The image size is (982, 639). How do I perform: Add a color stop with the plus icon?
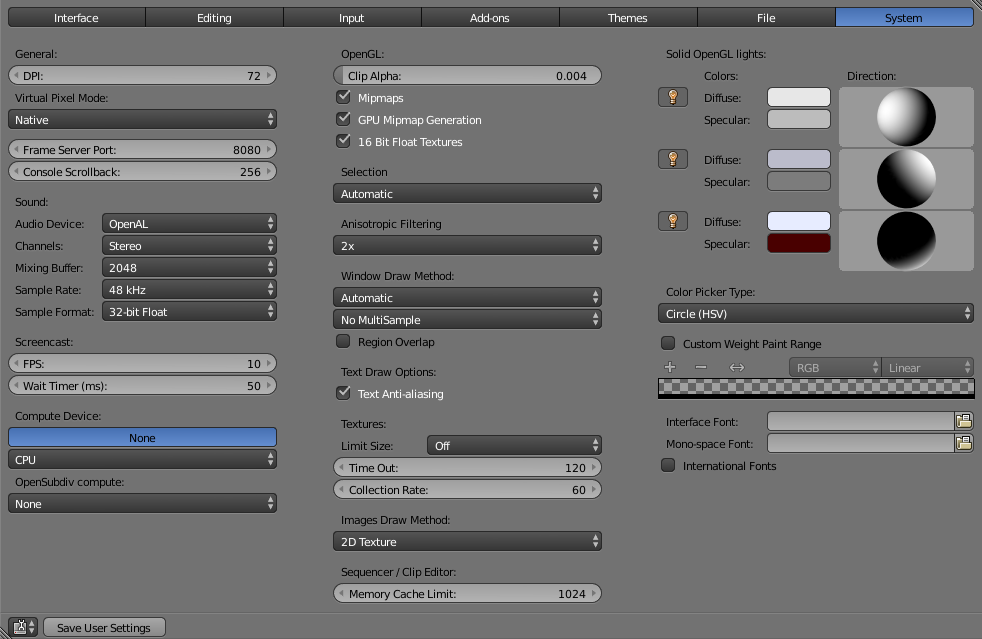[670, 367]
